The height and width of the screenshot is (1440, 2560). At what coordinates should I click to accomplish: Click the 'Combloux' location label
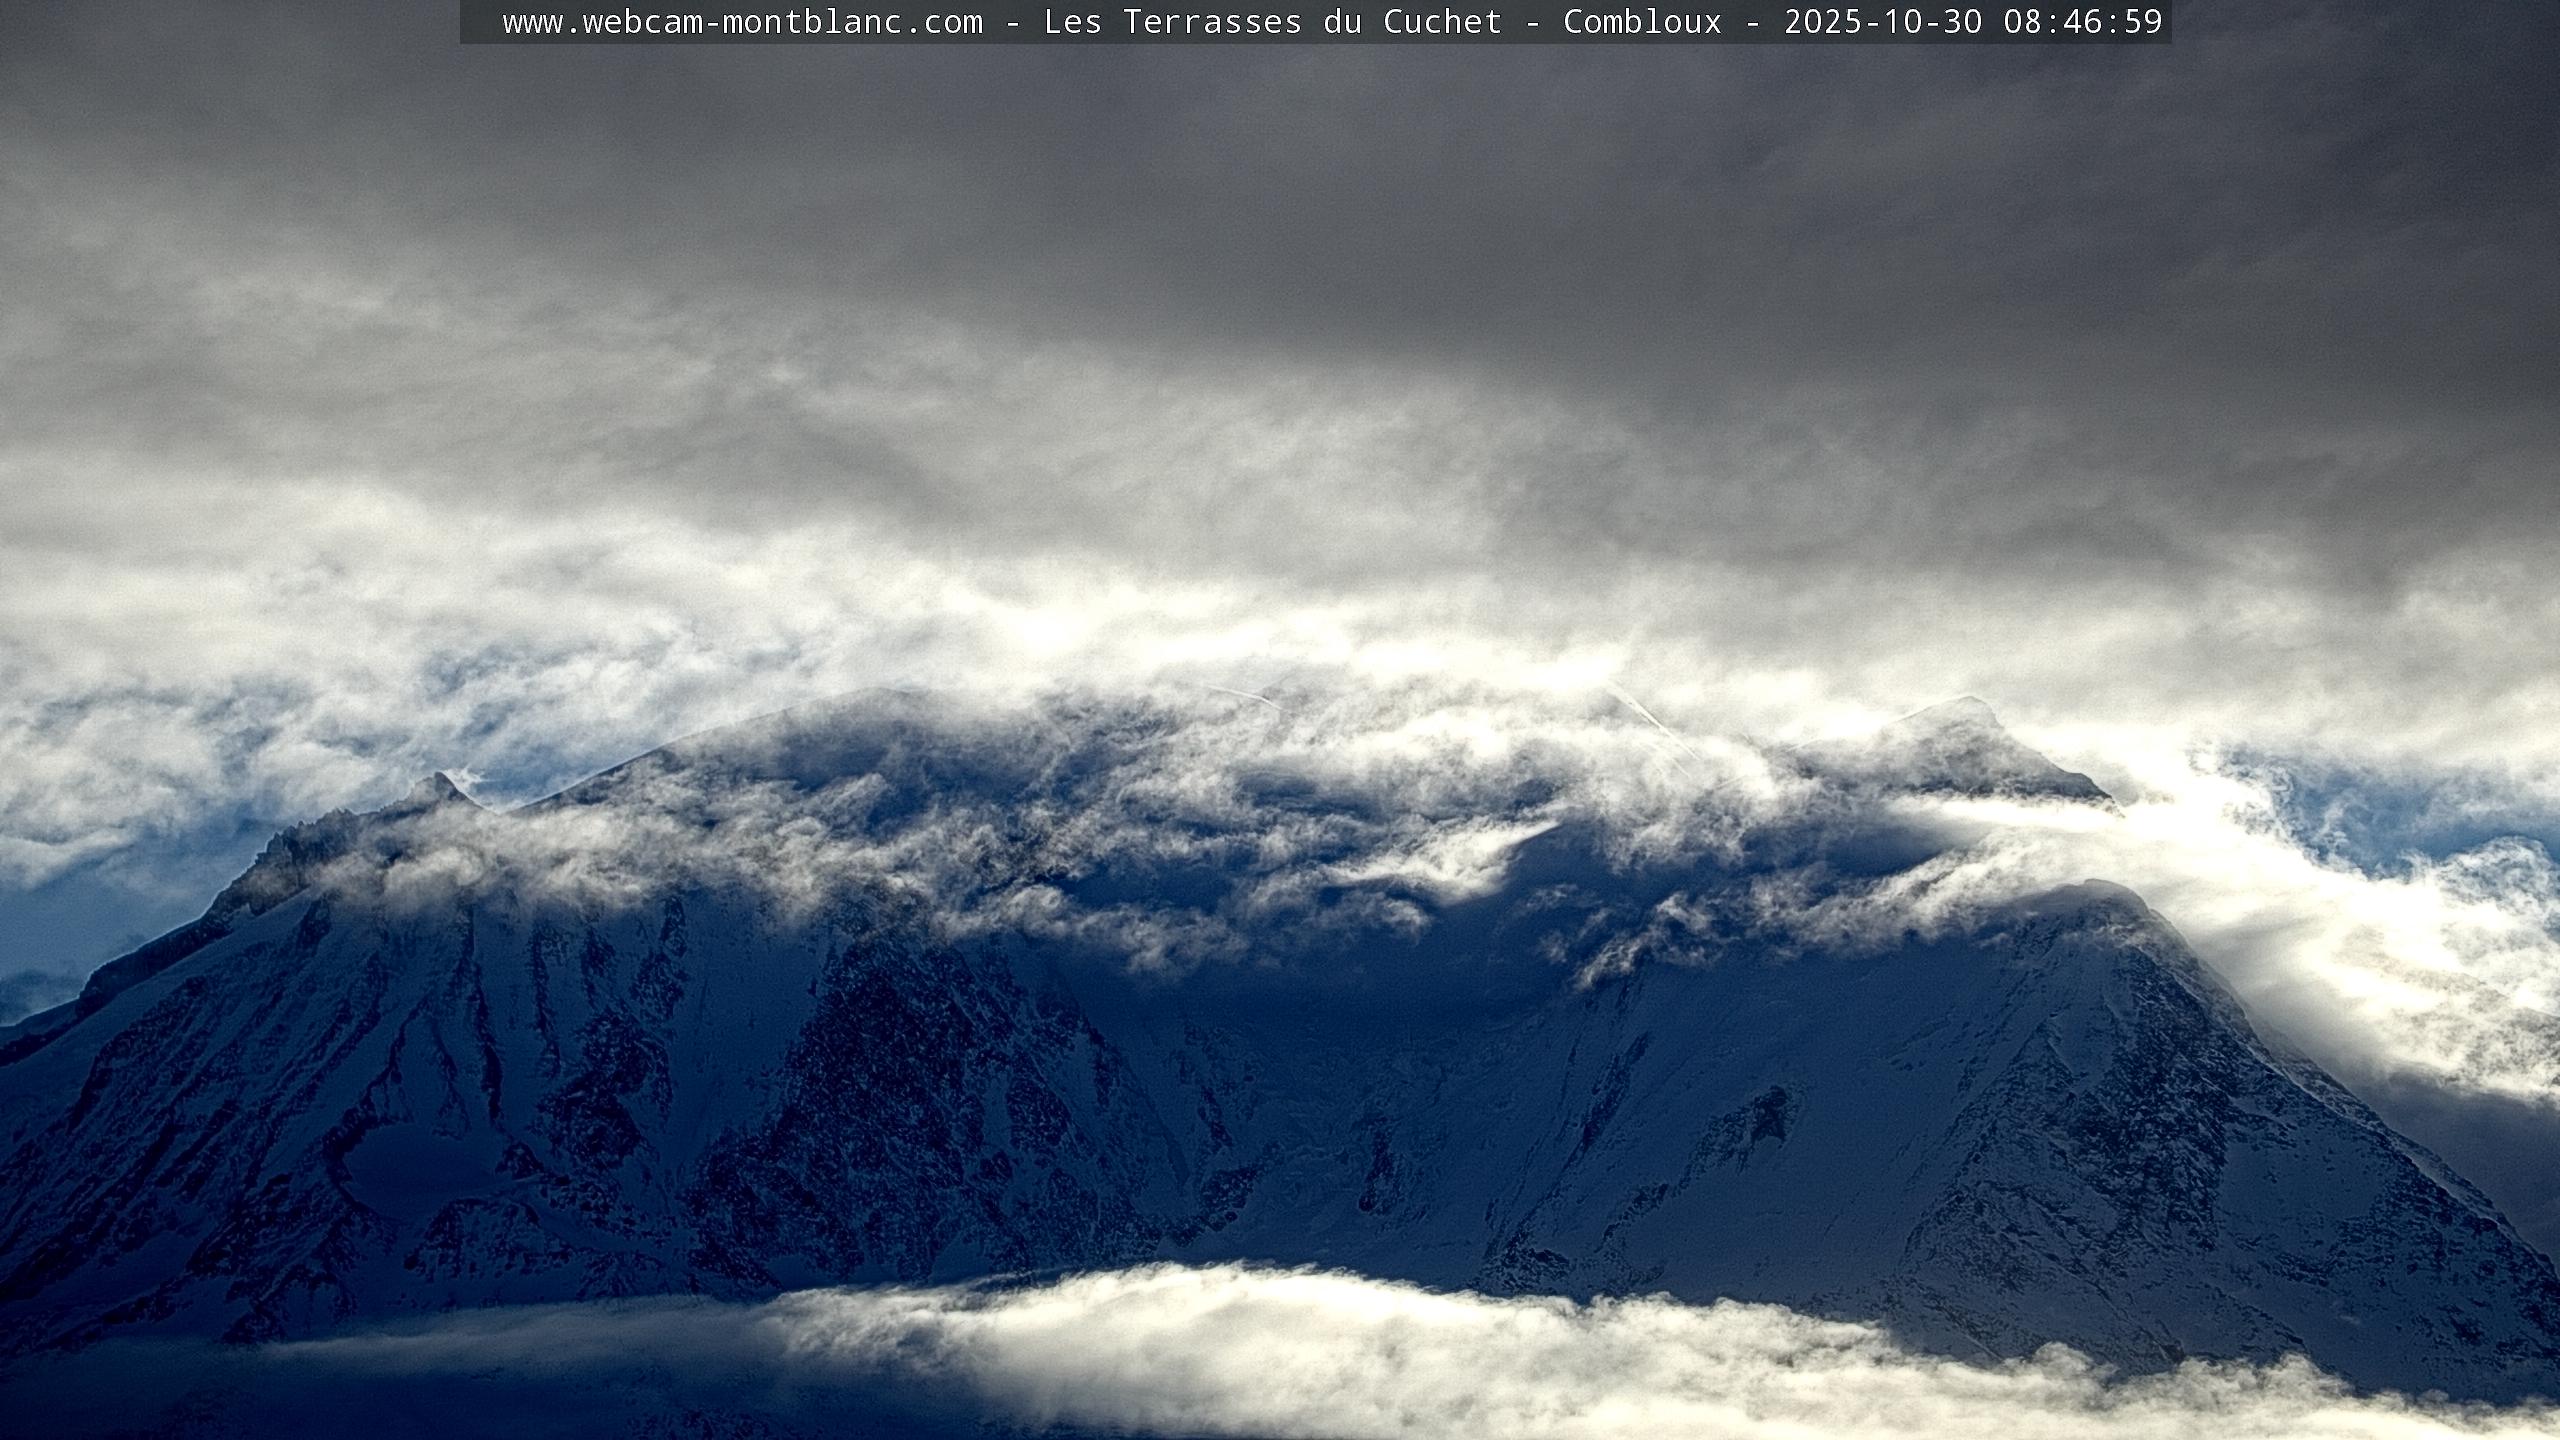(x=1642, y=22)
